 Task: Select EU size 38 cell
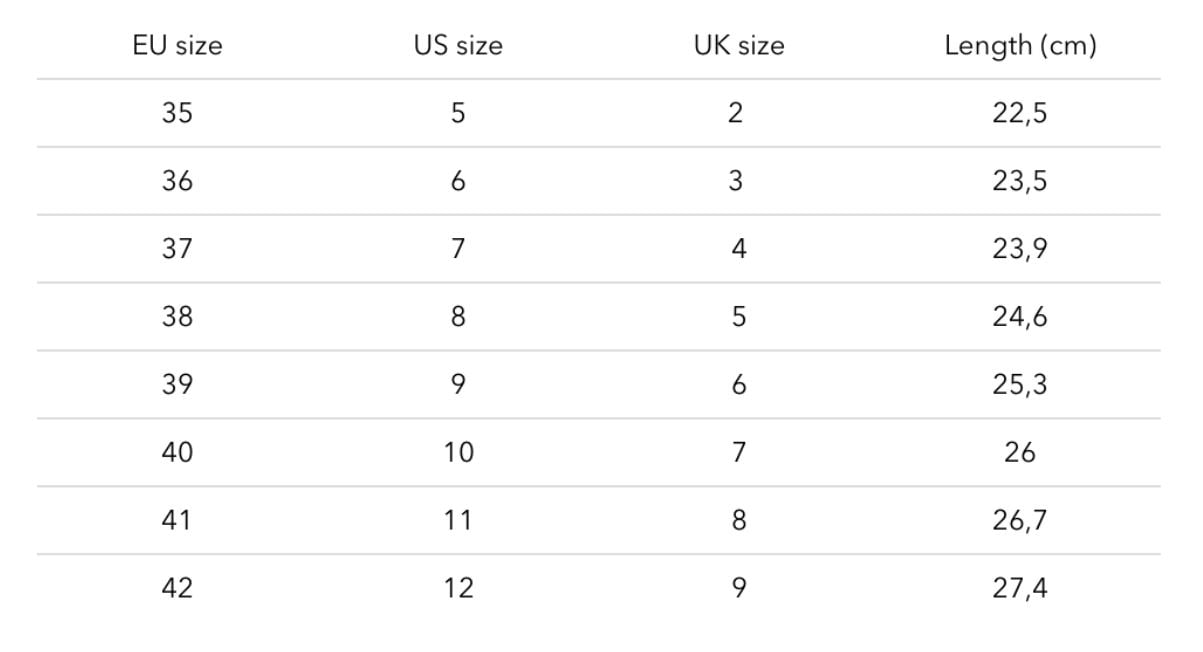click(x=177, y=317)
